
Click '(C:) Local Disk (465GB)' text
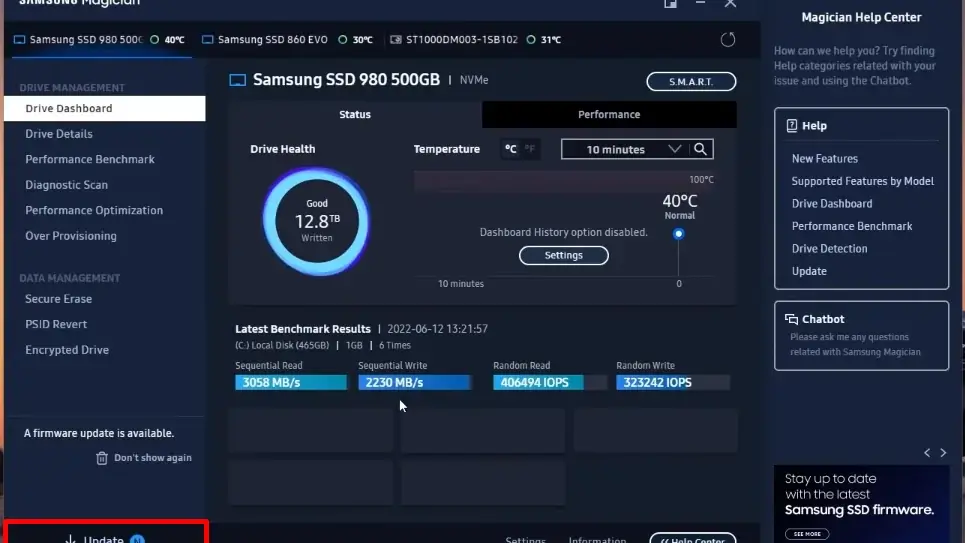pos(282,345)
